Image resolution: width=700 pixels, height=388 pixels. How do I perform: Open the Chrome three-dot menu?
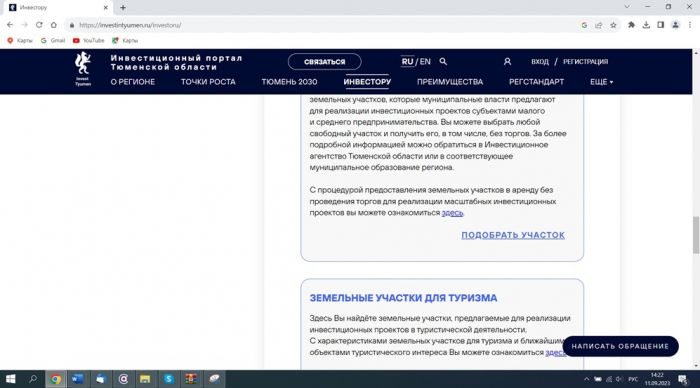point(690,25)
